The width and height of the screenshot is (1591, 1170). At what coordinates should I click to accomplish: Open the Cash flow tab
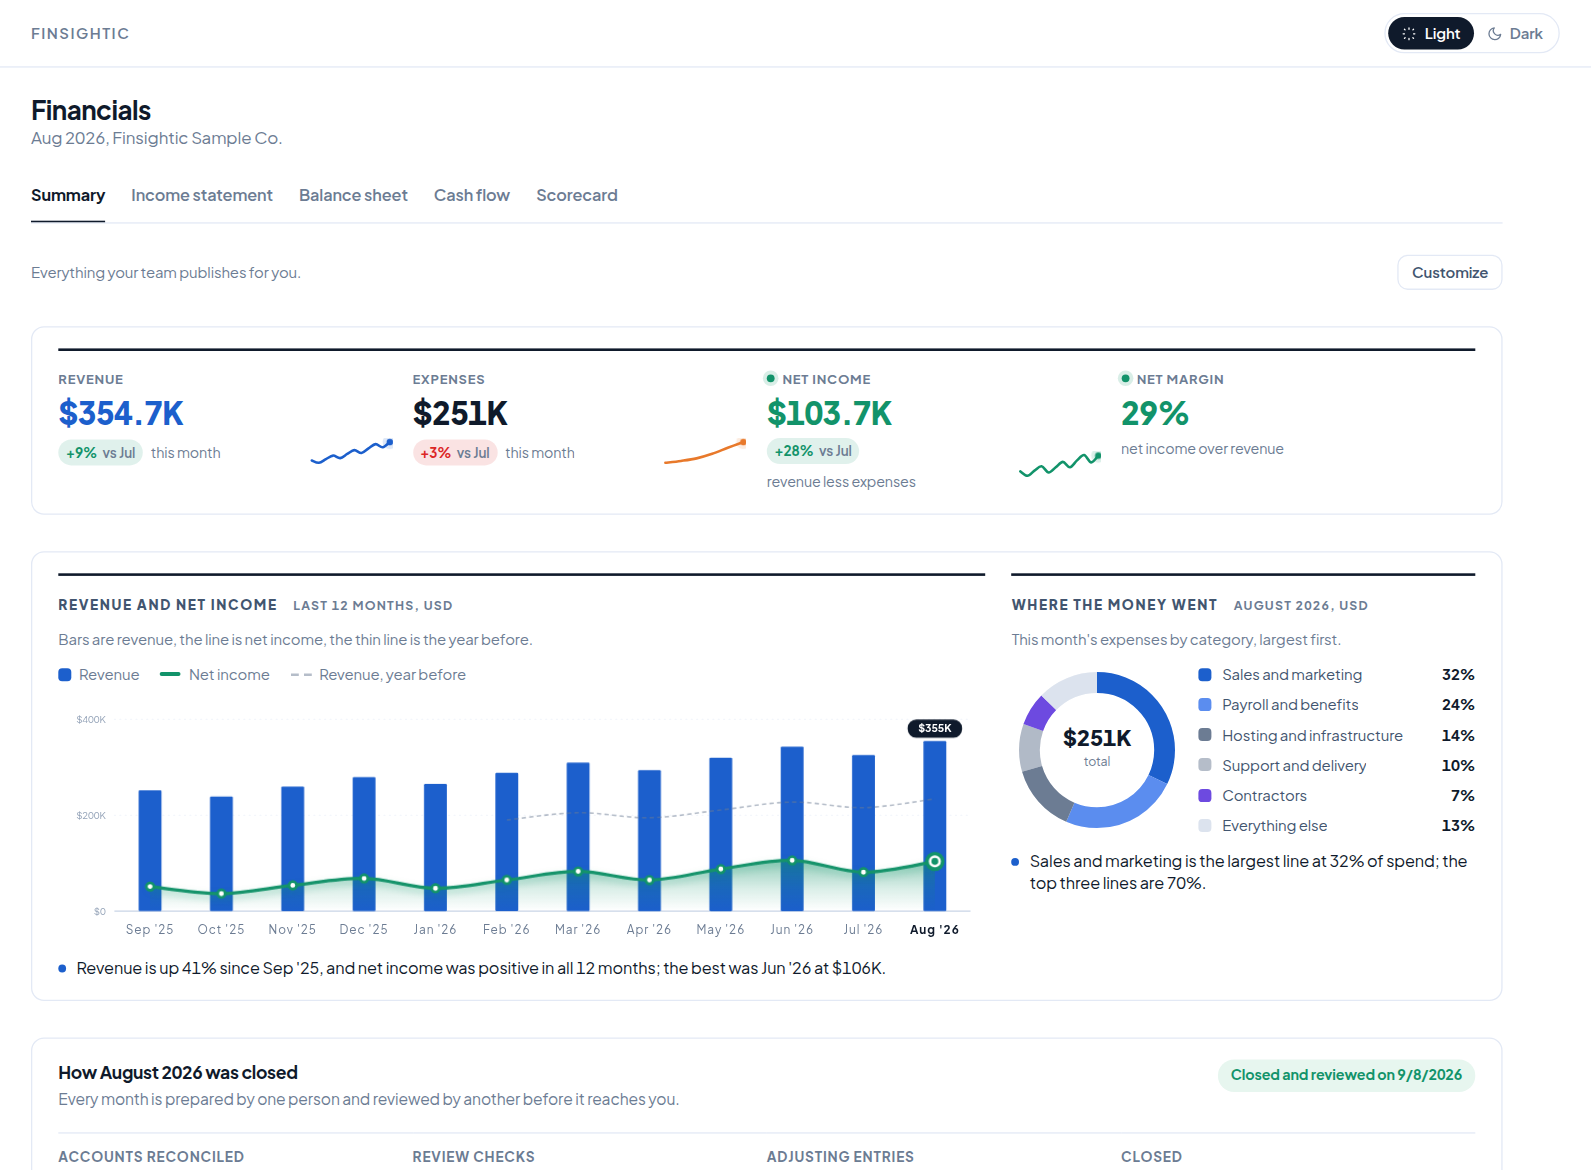[472, 195]
